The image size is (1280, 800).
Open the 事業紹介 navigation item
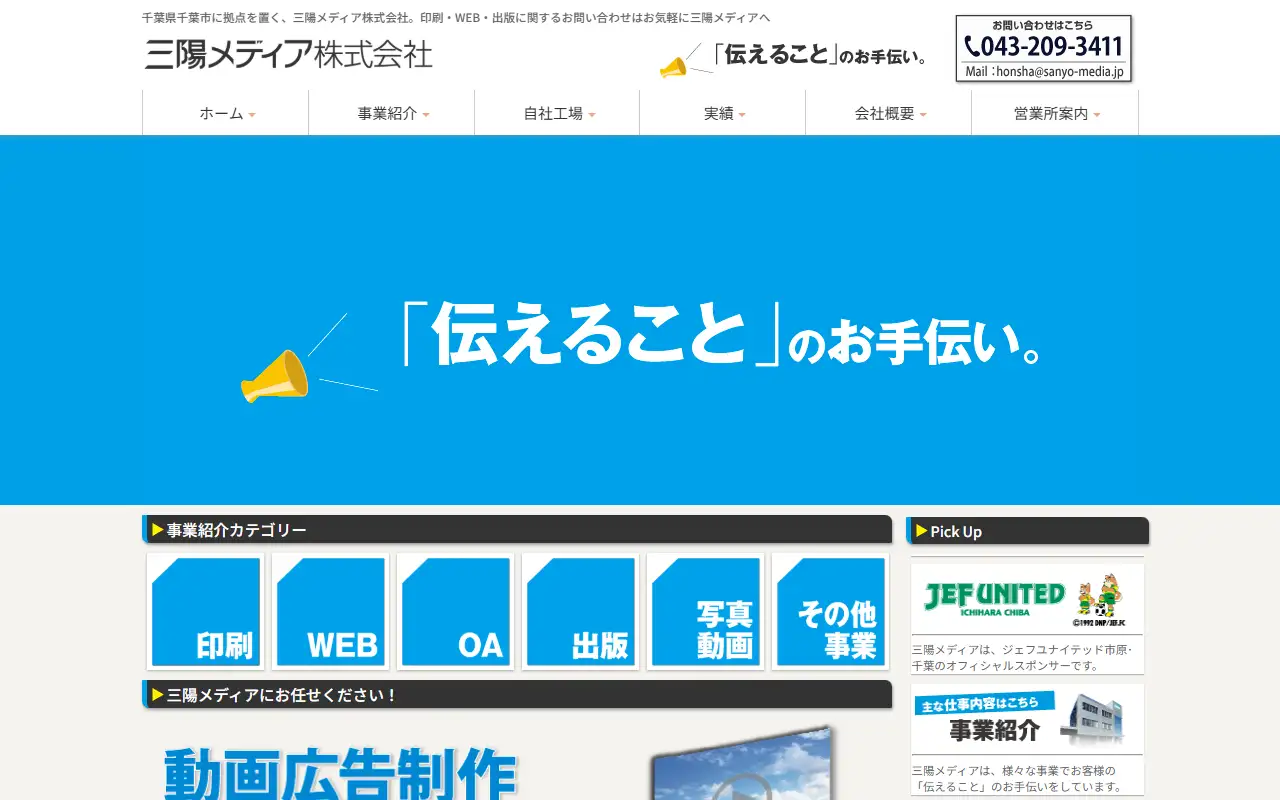(391, 113)
